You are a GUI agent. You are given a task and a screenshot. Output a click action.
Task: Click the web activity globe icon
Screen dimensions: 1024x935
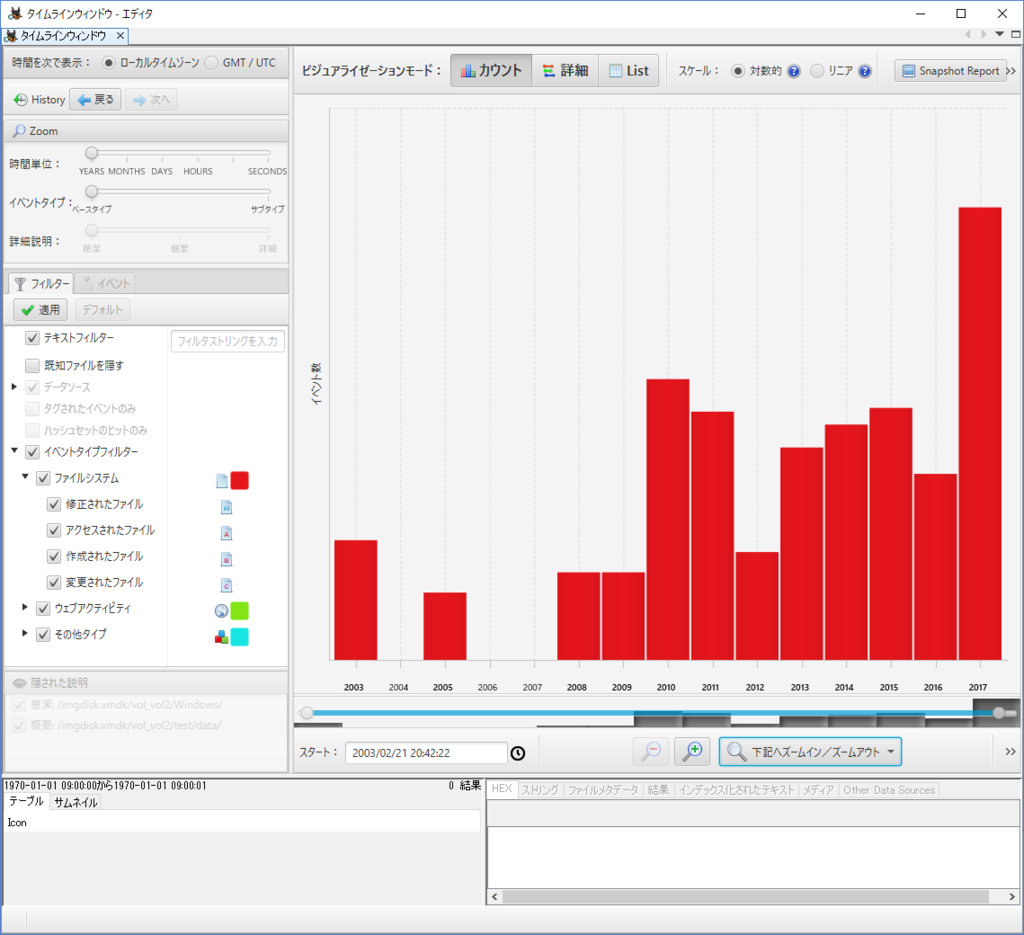221,611
